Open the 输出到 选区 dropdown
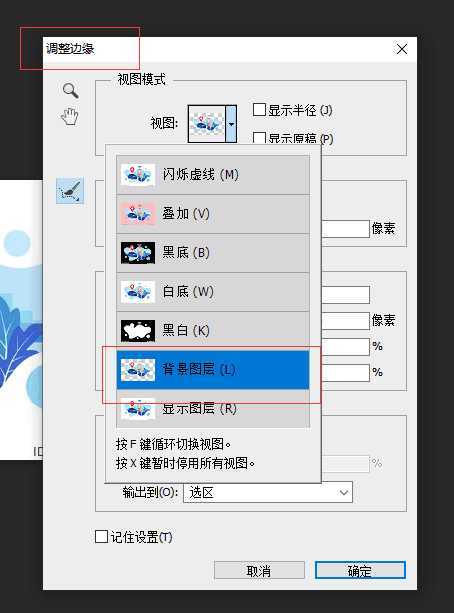 point(268,493)
